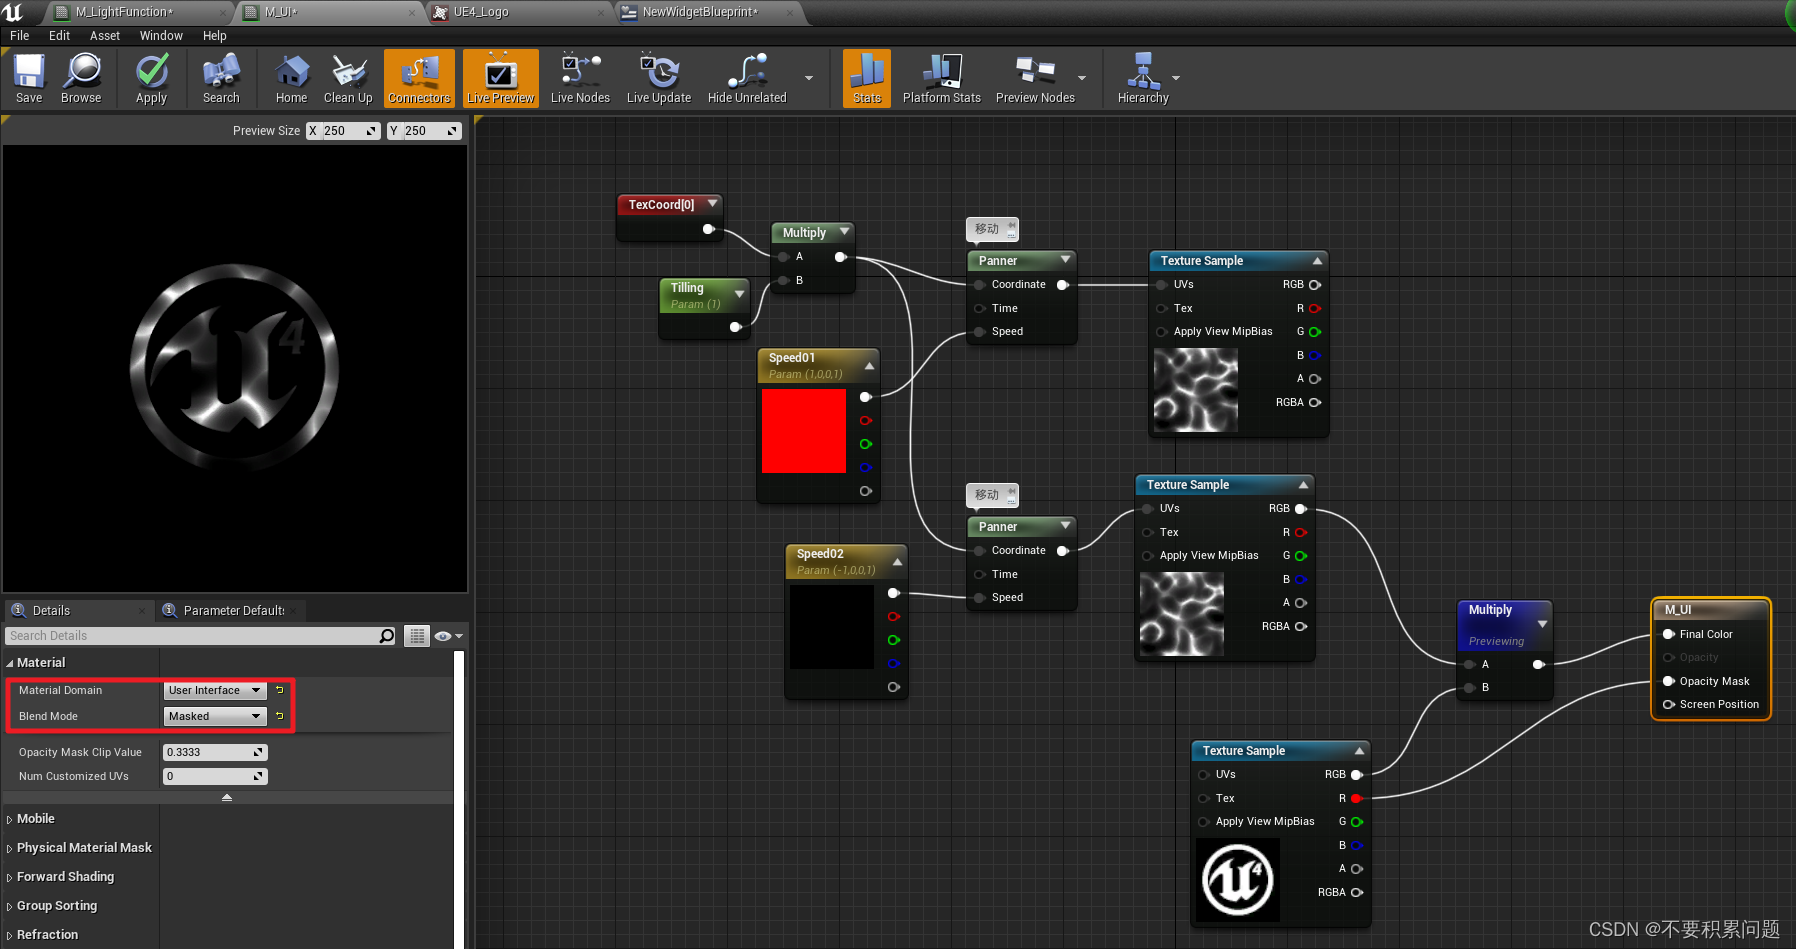Toggle Live Preview in toolbar
Image resolution: width=1796 pixels, height=949 pixels.
click(501, 78)
